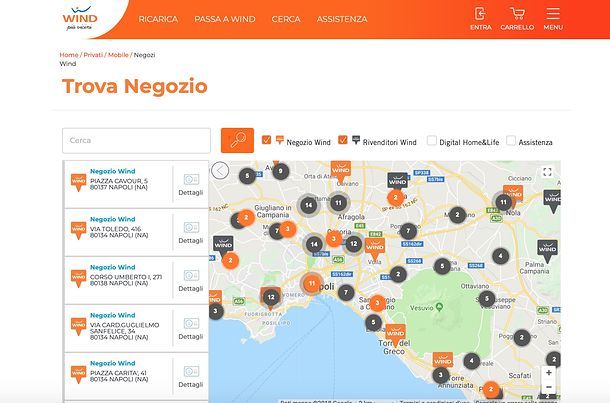Click the orange Wind pin near Volla
Viewport: 610px width, 403px height.
[375, 249]
